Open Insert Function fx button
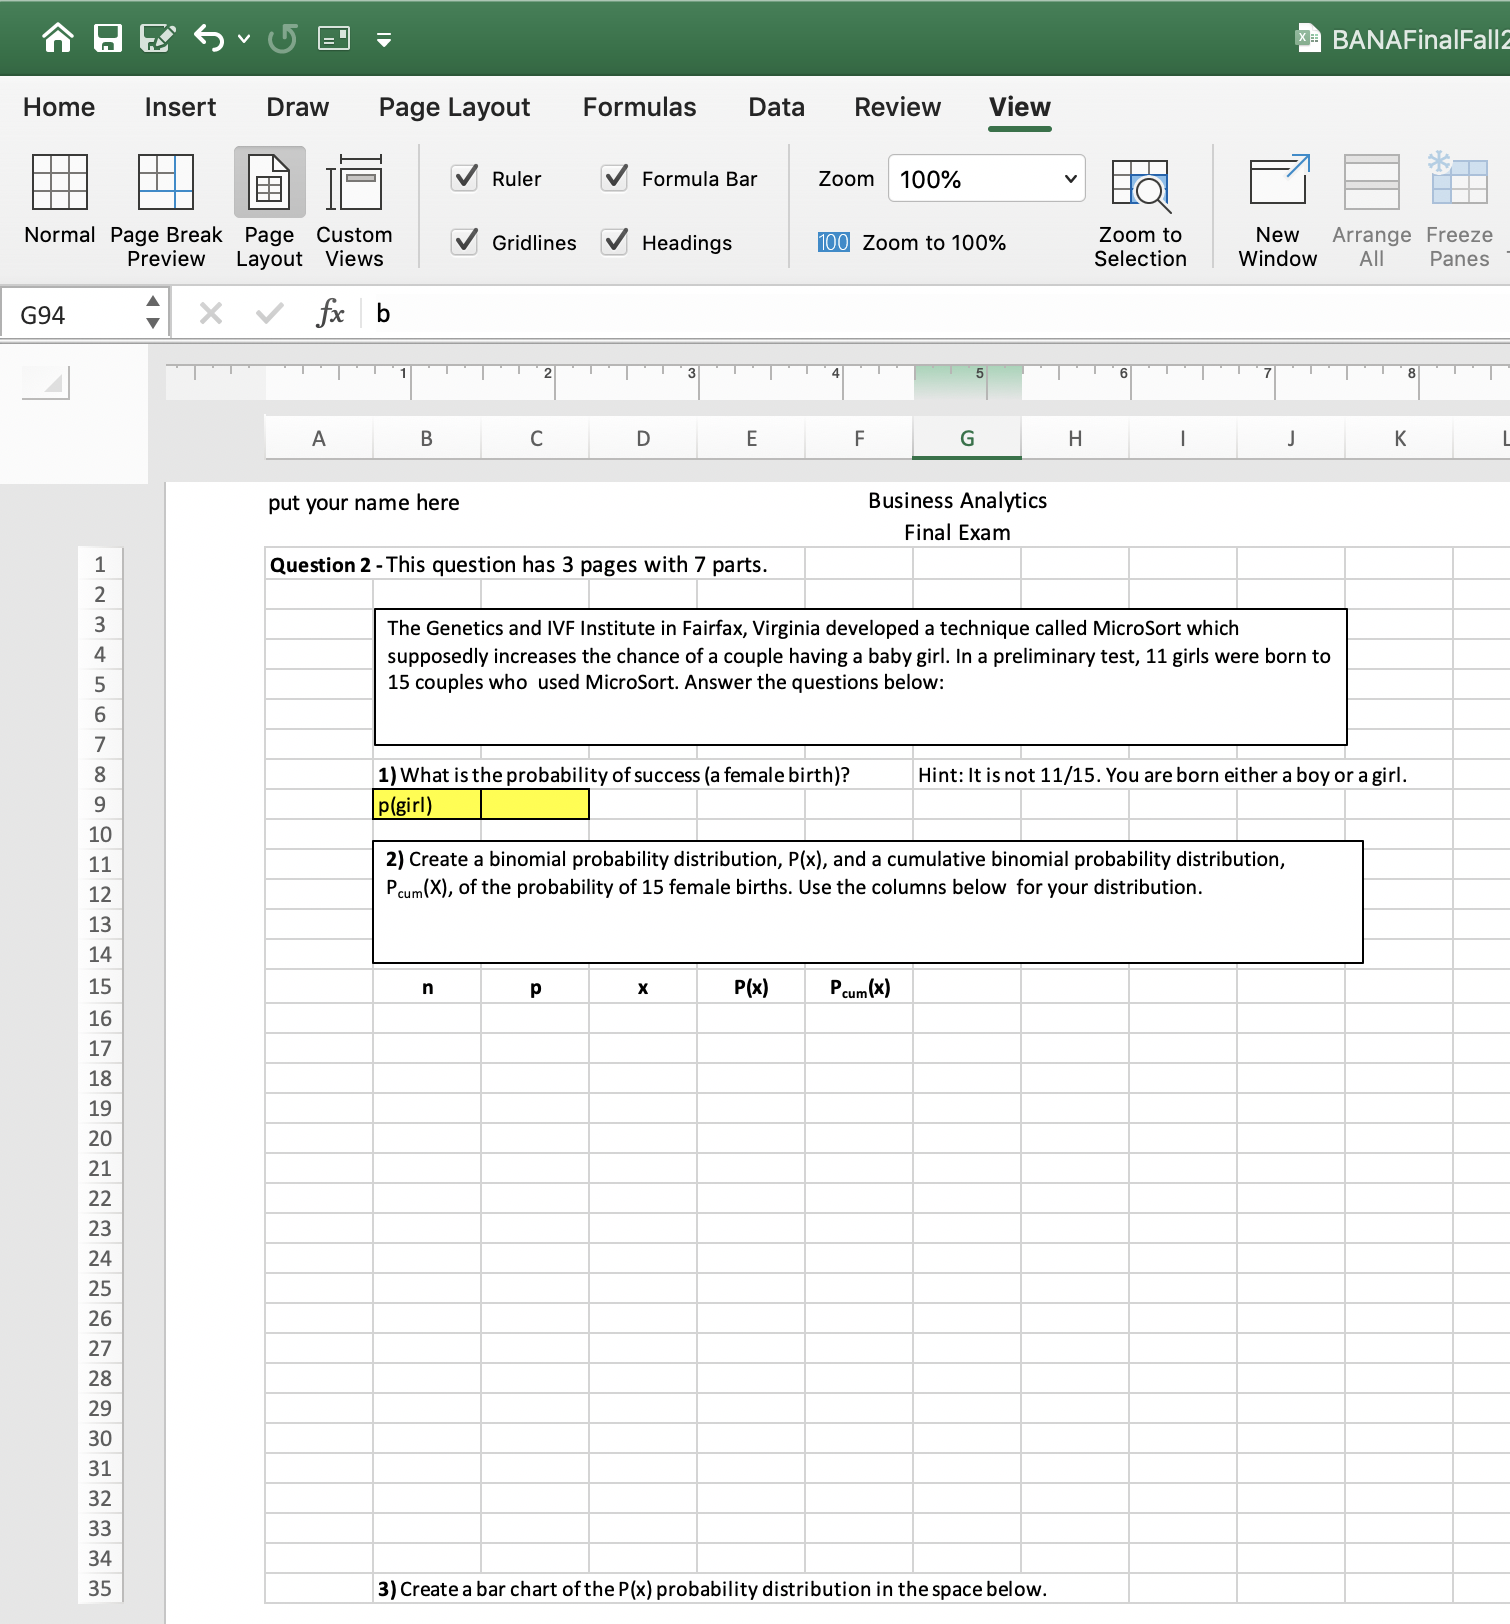Image resolution: width=1510 pixels, height=1624 pixels. [x=329, y=313]
